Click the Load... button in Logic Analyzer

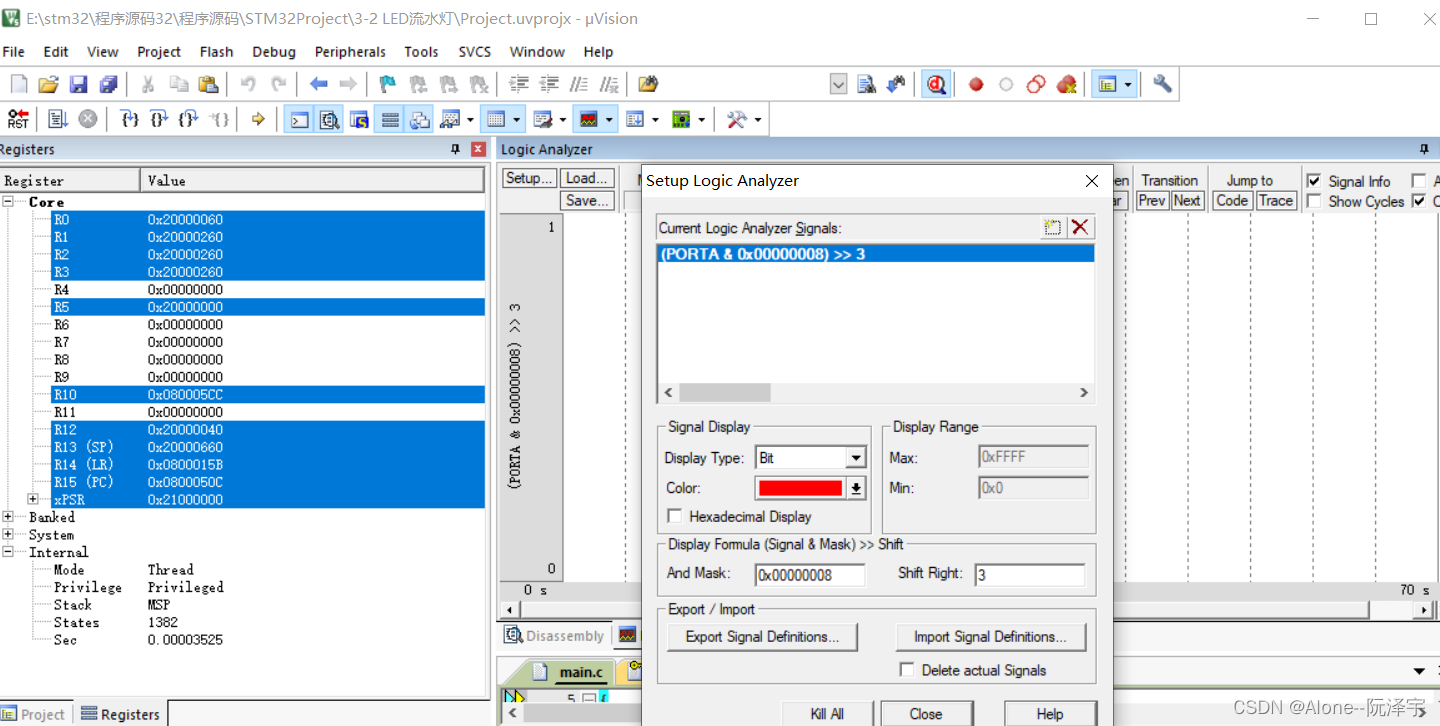click(x=587, y=178)
